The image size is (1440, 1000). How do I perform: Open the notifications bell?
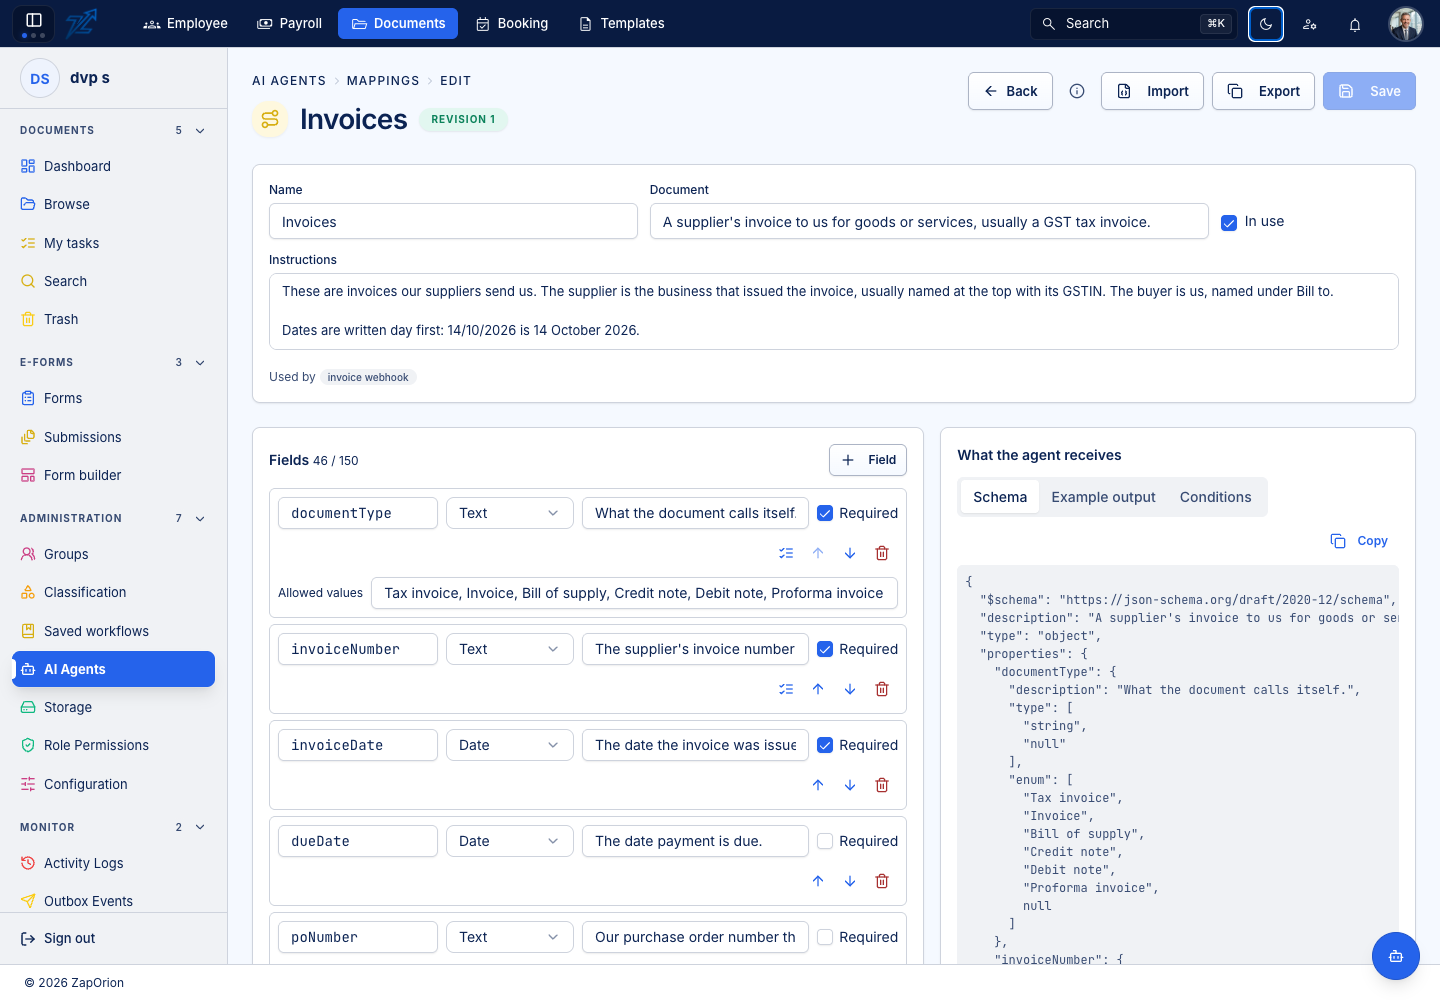click(1355, 24)
